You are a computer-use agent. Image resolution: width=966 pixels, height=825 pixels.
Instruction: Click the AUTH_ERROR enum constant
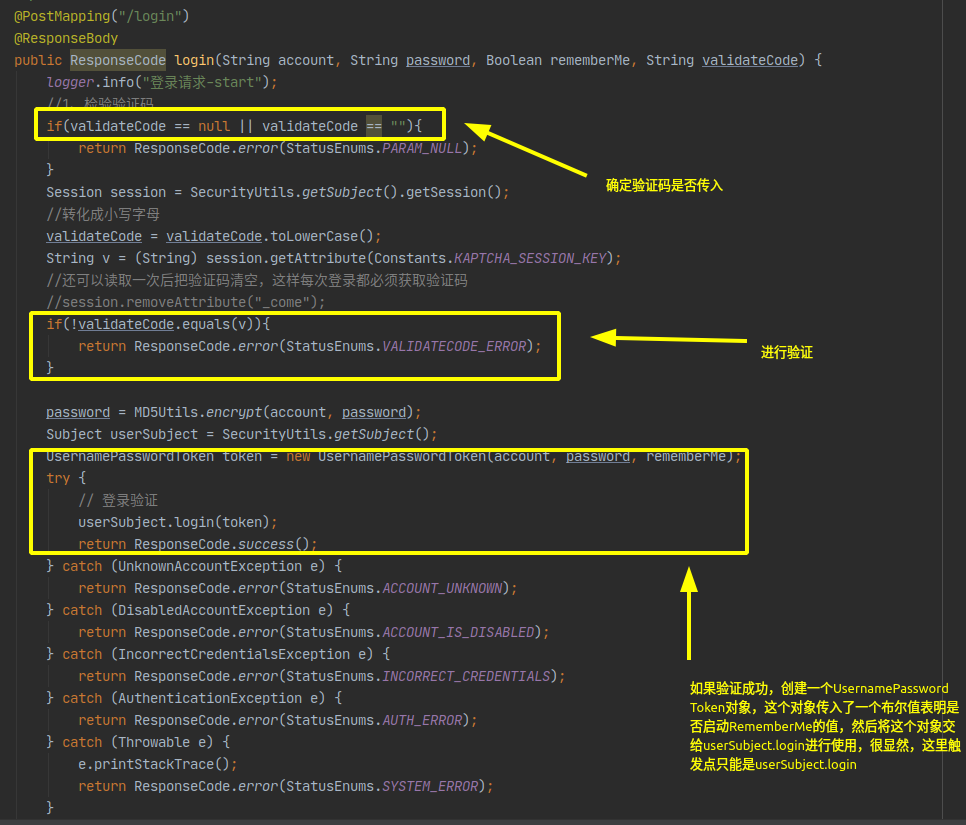point(423,720)
